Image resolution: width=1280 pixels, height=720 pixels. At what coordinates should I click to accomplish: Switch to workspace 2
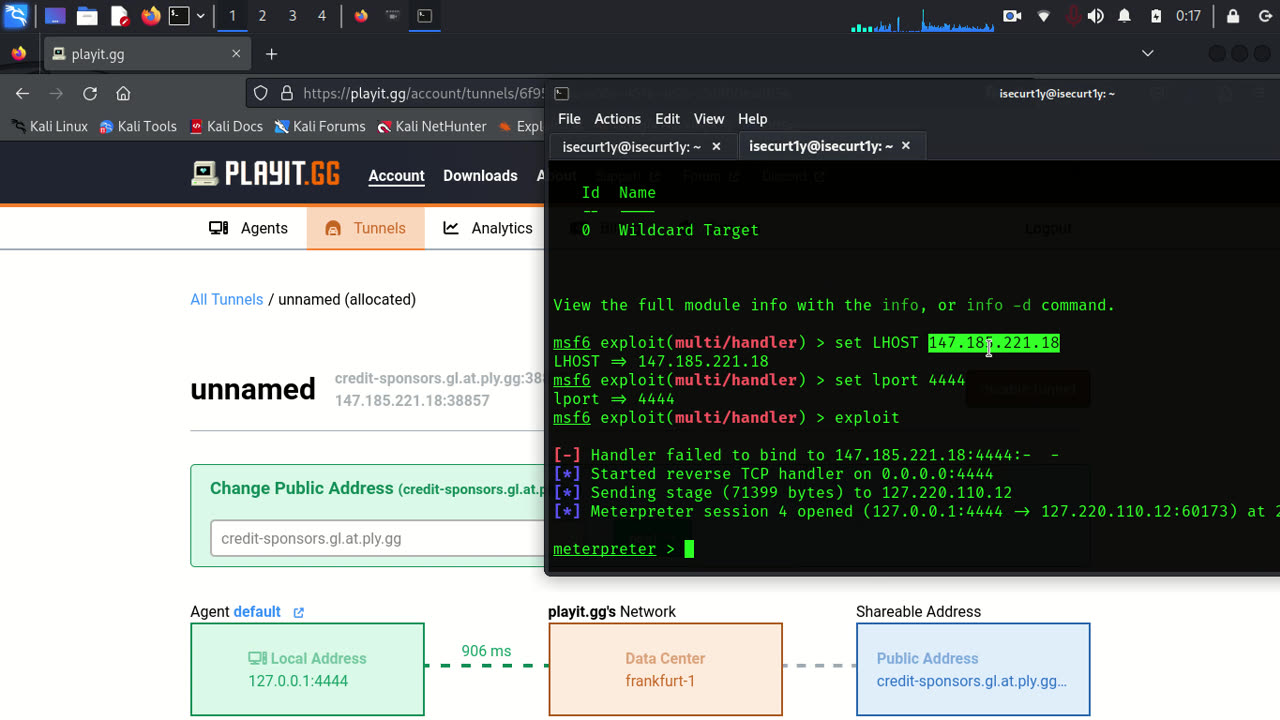point(262,16)
